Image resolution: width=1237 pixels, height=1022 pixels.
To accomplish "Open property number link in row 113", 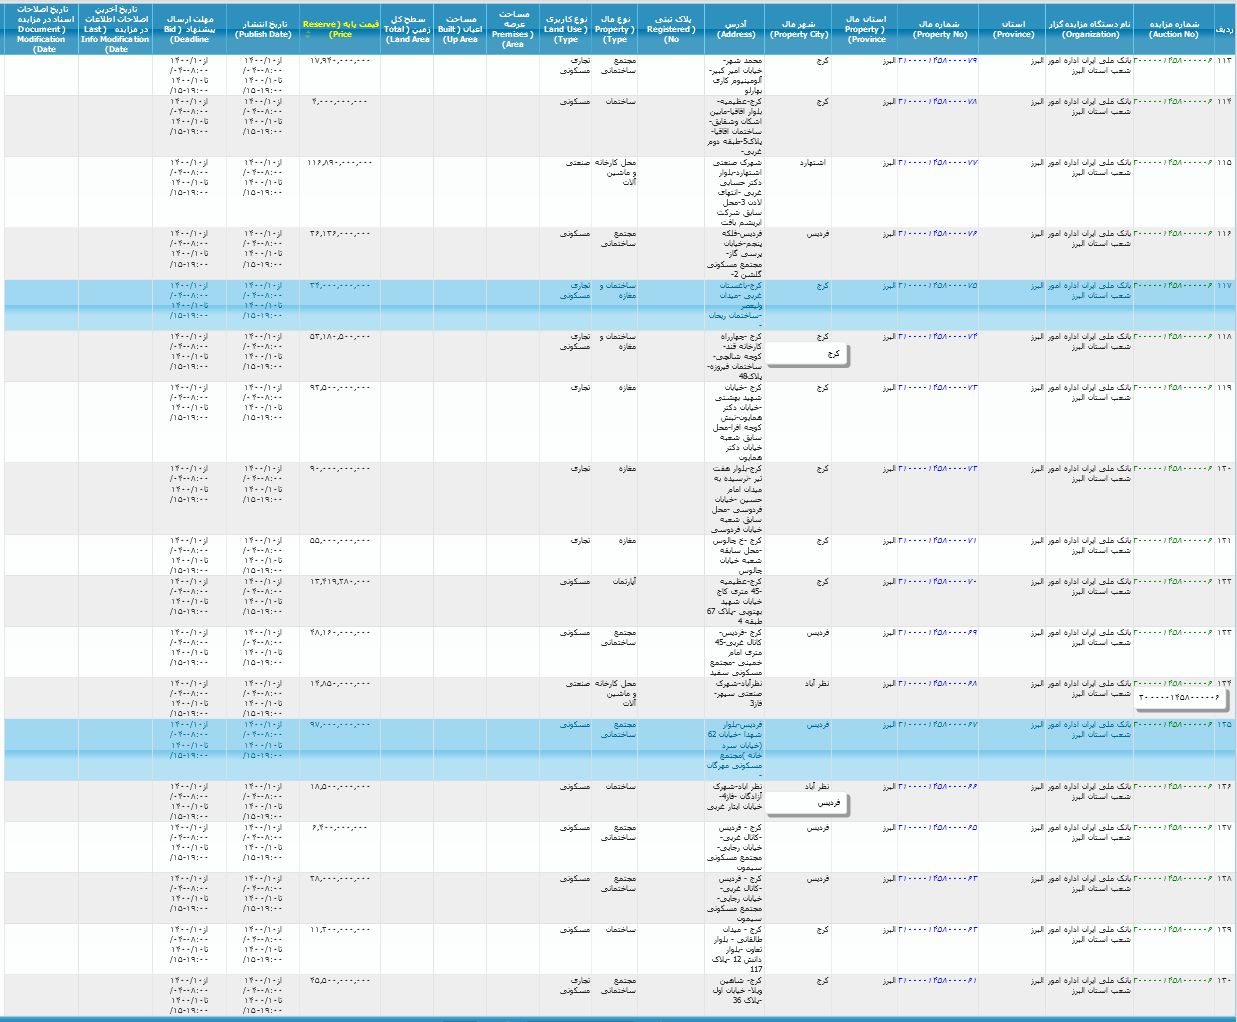I will [x=937, y=61].
